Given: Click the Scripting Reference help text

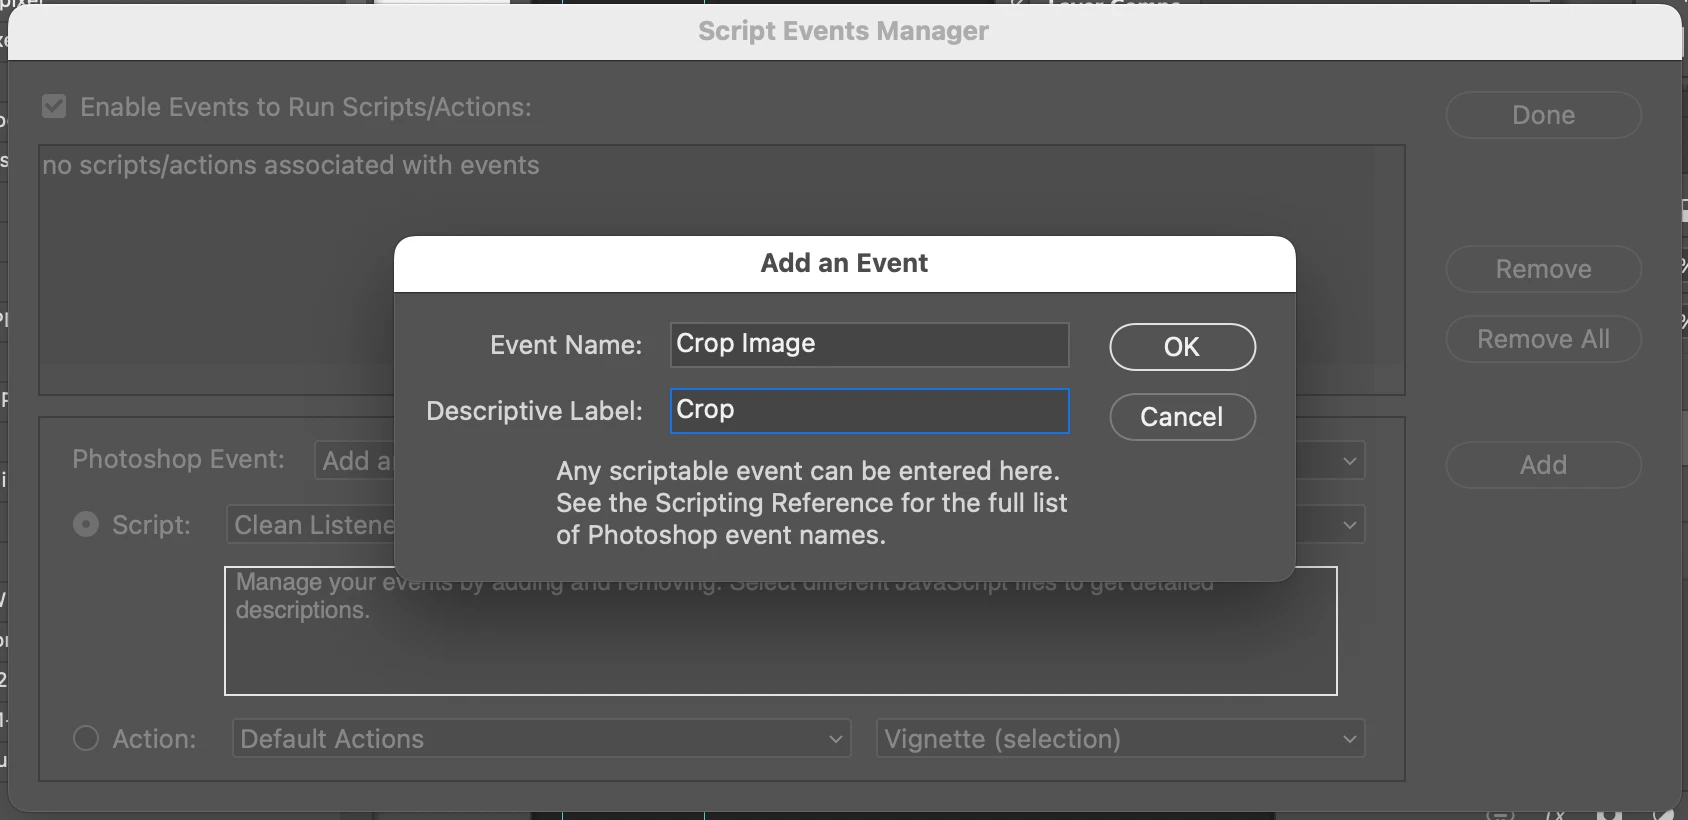Looking at the screenshot, I should (811, 503).
